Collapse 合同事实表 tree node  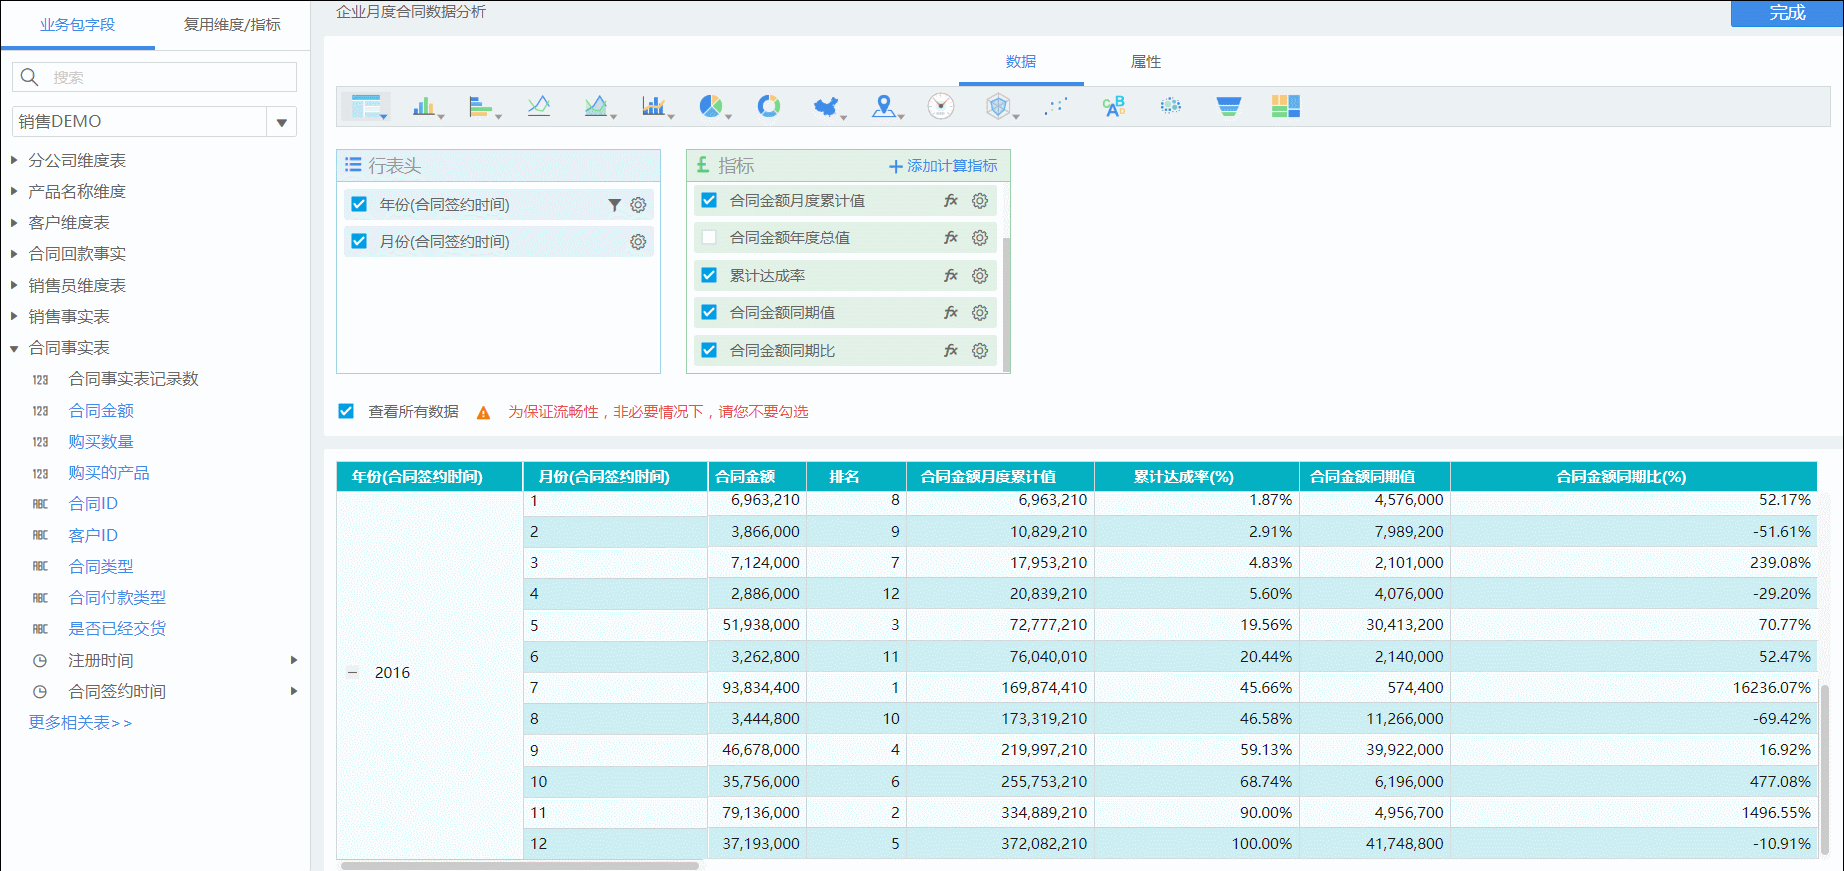pos(14,348)
